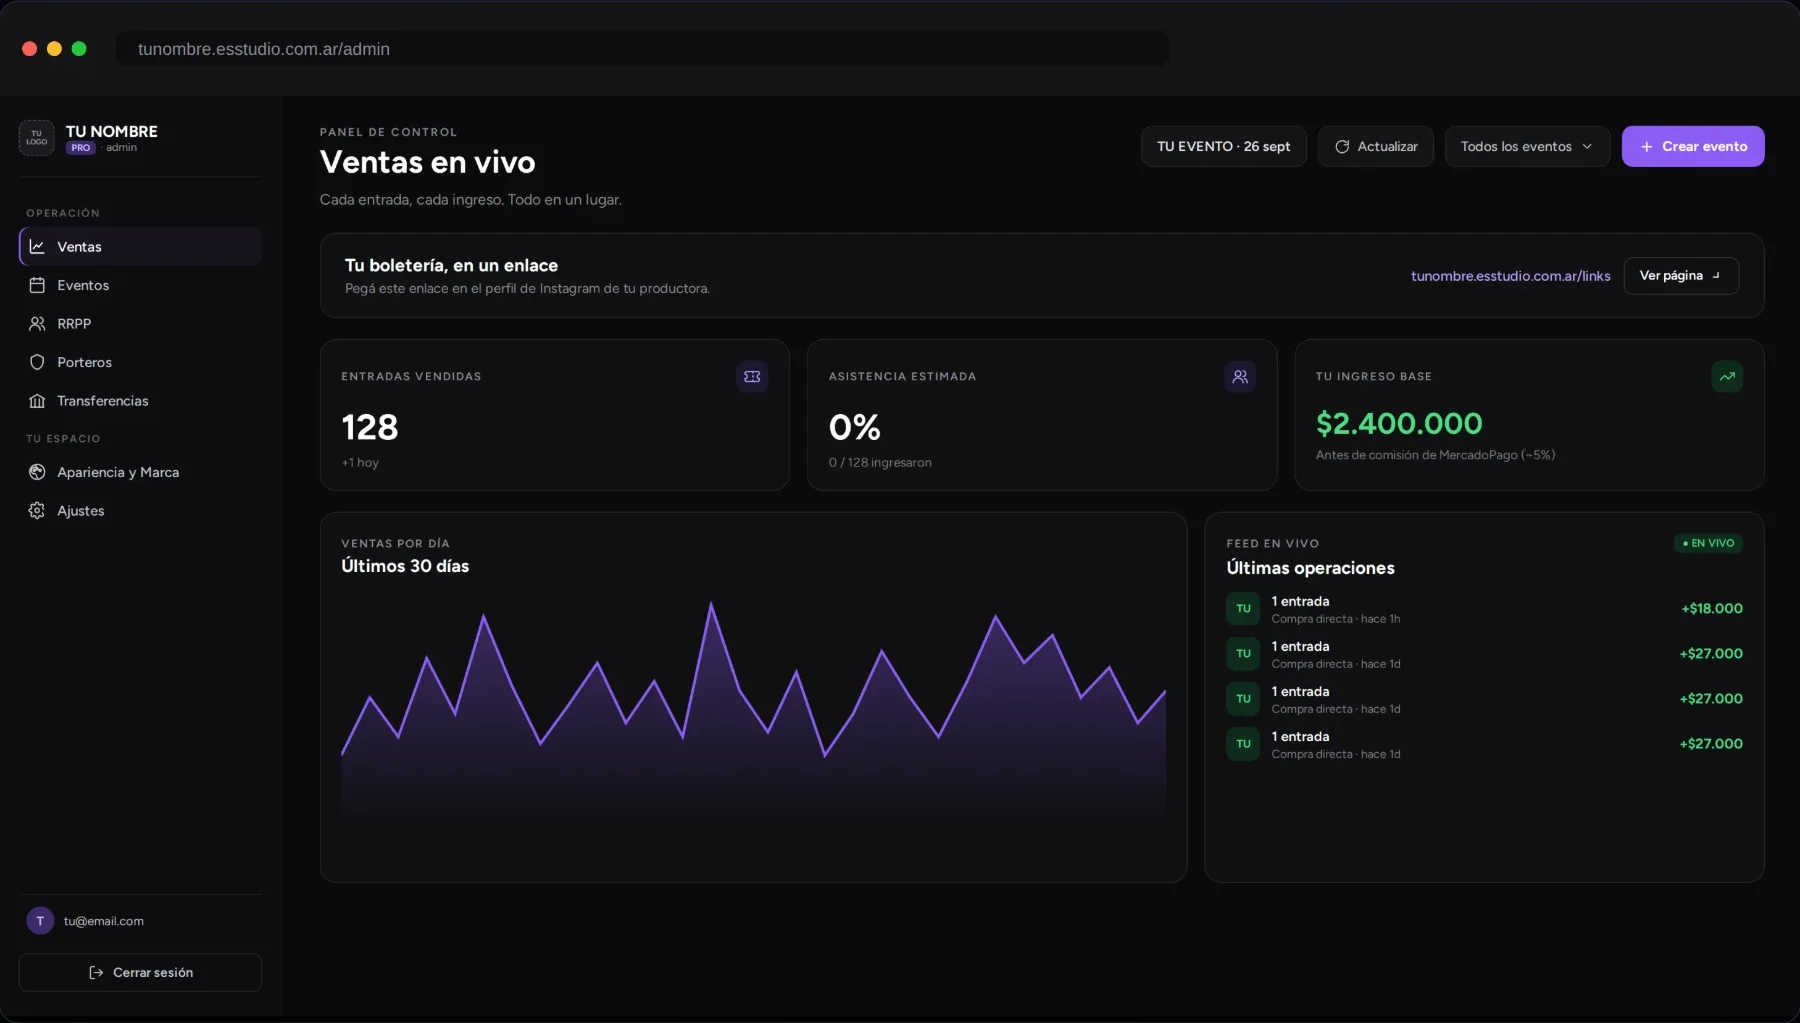This screenshot has height=1023, width=1800.
Task: Click the Ventas en vivo heading
Action: [x=428, y=162]
